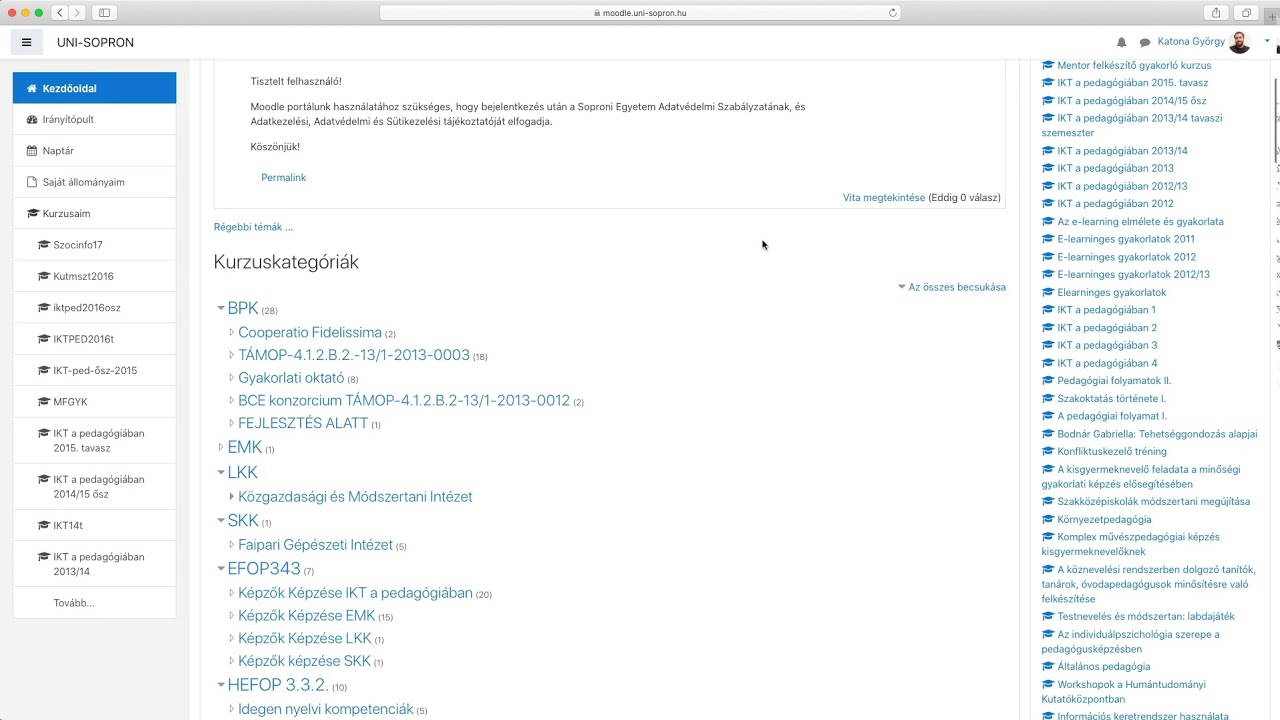Open Régebbi témák older topics
The height and width of the screenshot is (720, 1280).
tap(253, 227)
